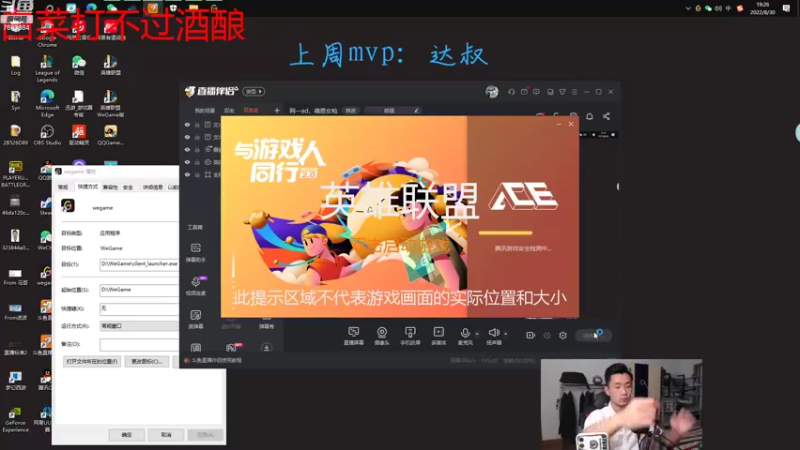Mute the 麦克风 microphone
800x450 pixels.
[x=465, y=336]
